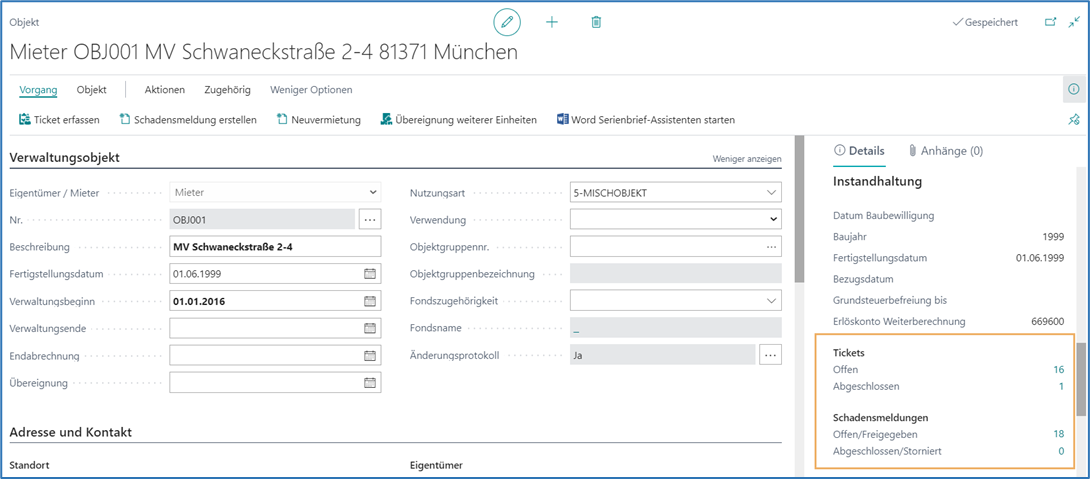1090x479 pixels.
Task: Open page in new window icon
Action: tap(1050, 22)
